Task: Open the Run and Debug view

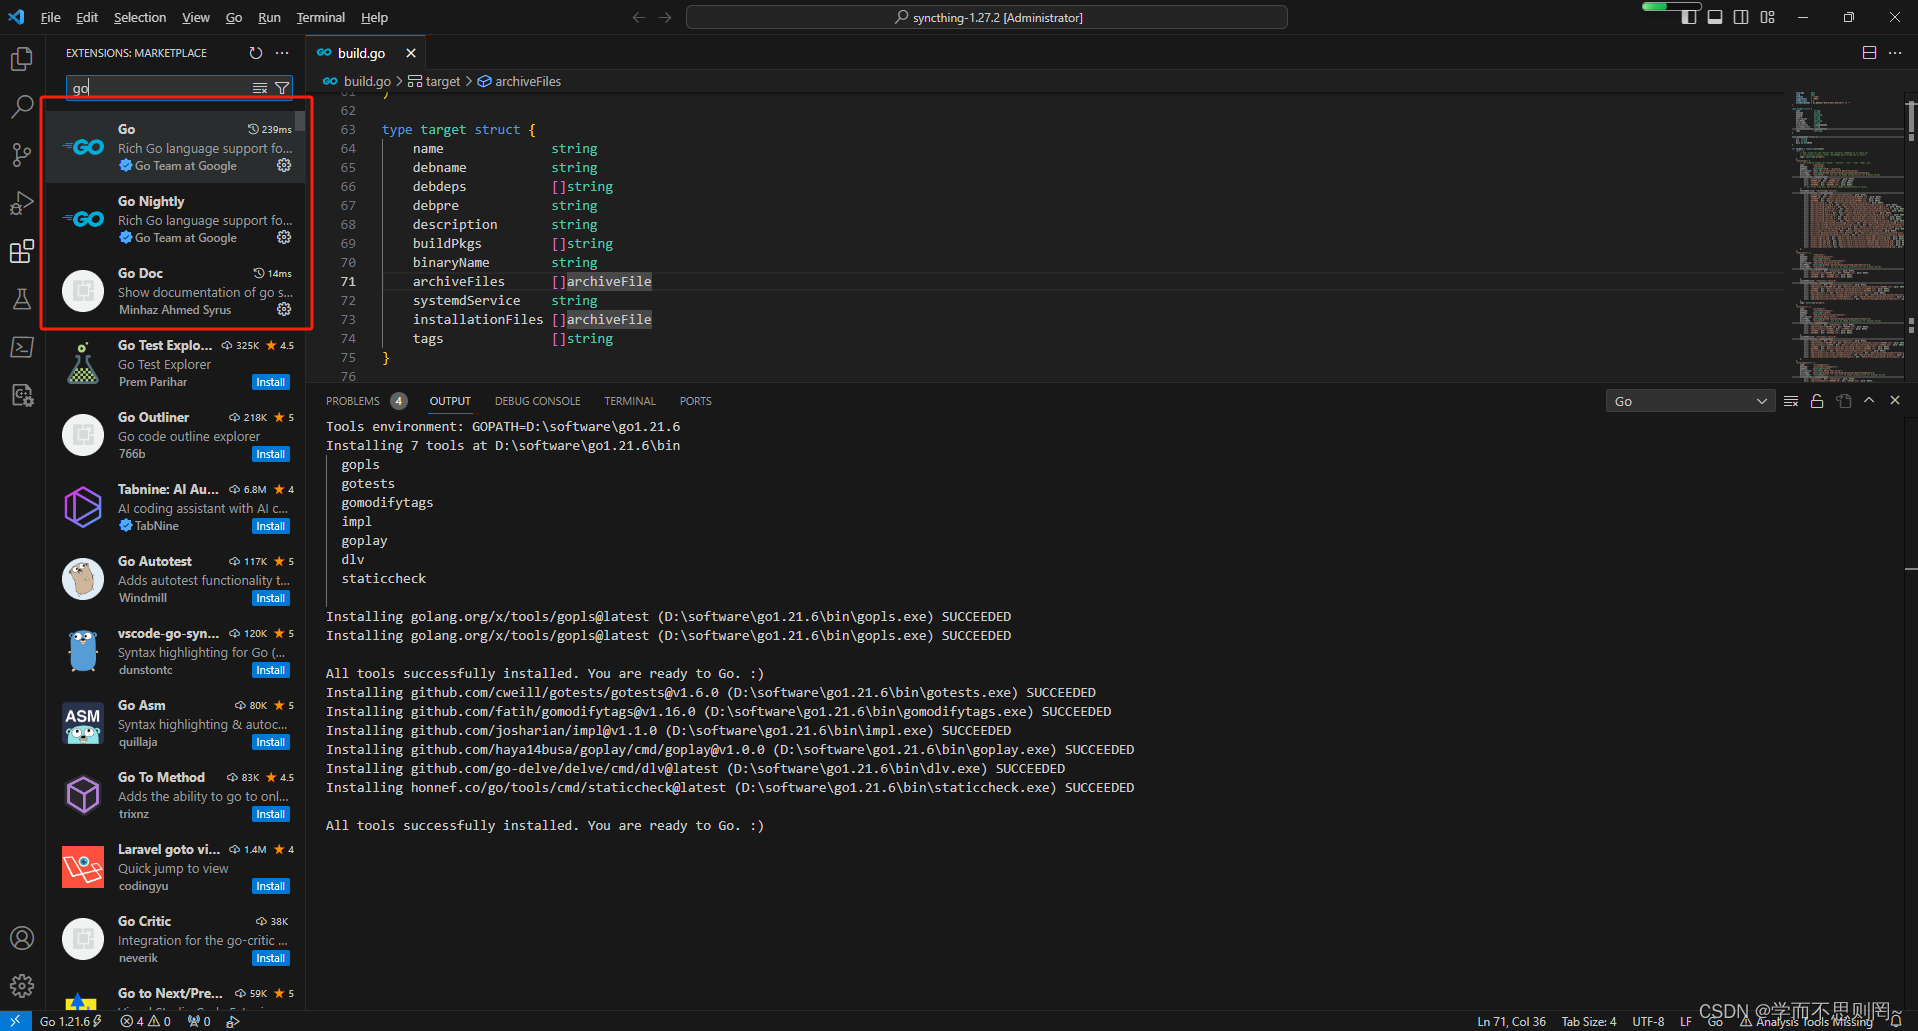Action: (x=22, y=203)
